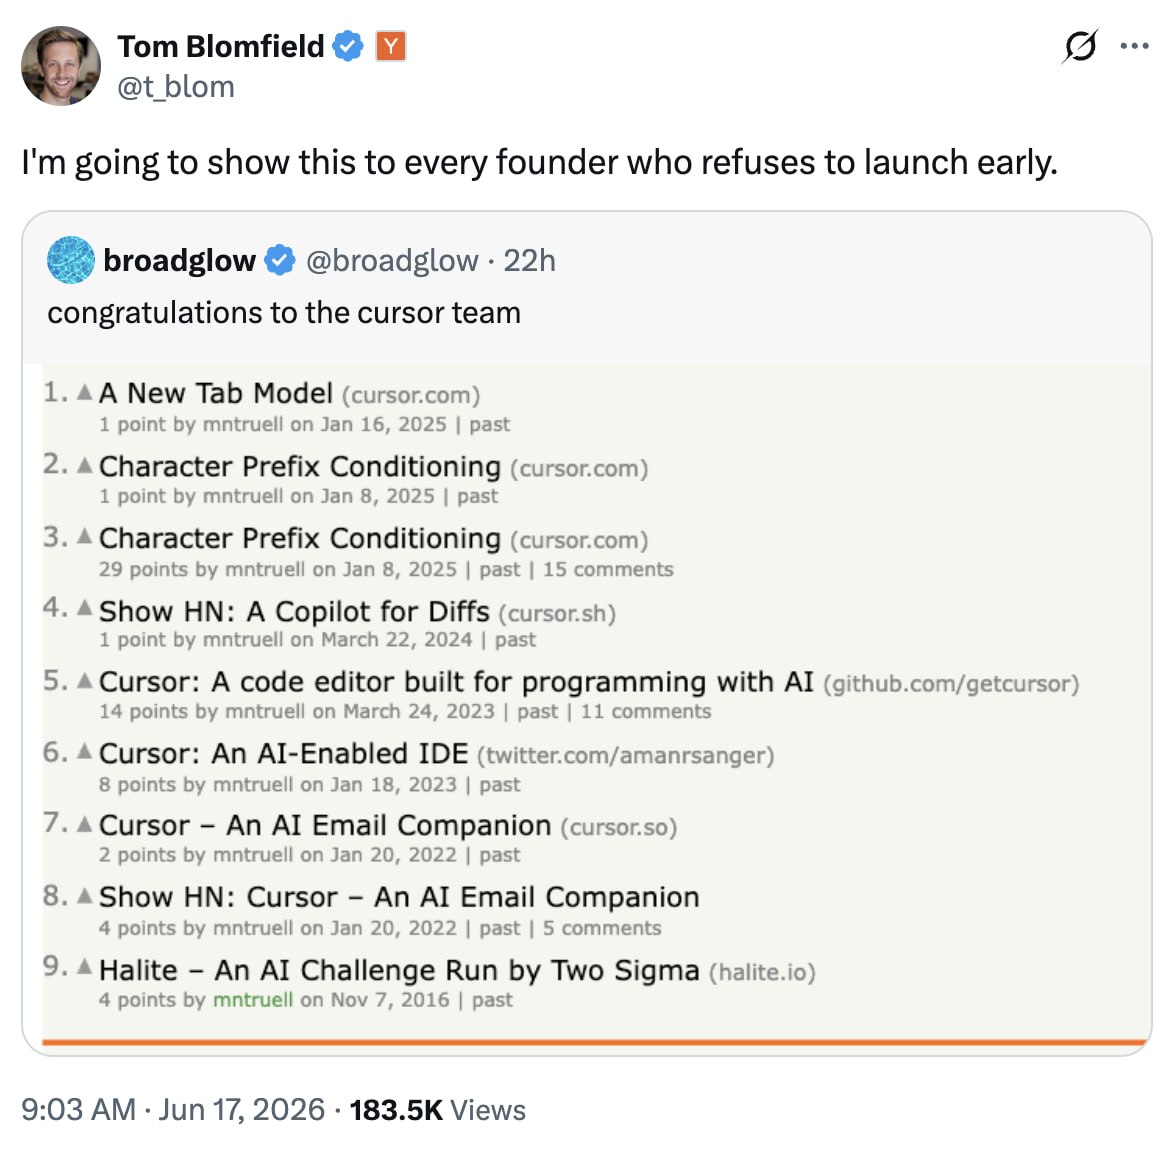The image size is (1160, 1150).
Task: Click the Grok slashed-circle icon
Action: [1080, 47]
